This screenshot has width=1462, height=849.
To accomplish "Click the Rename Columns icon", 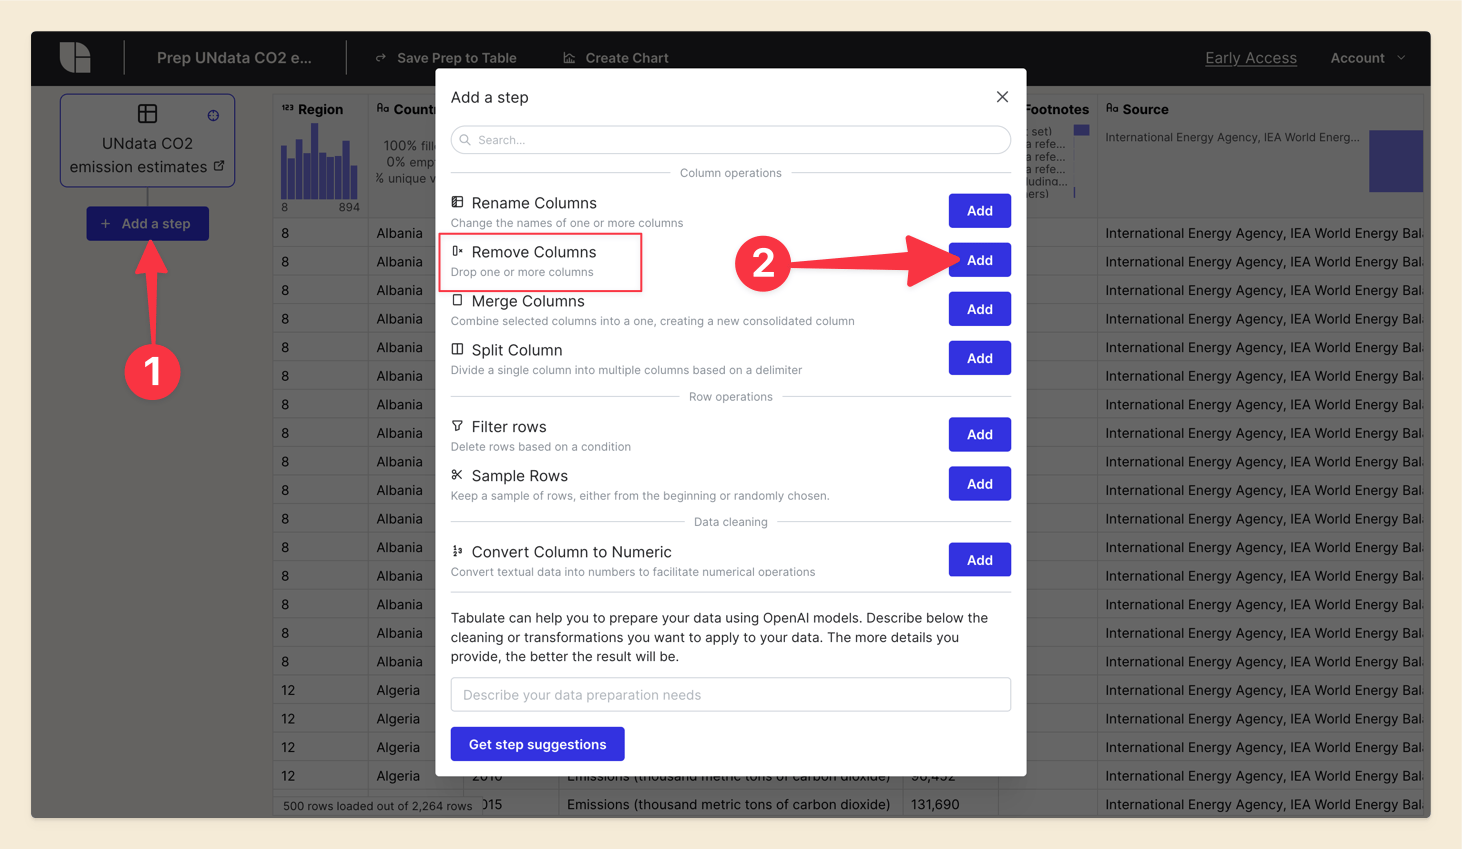I will point(457,202).
